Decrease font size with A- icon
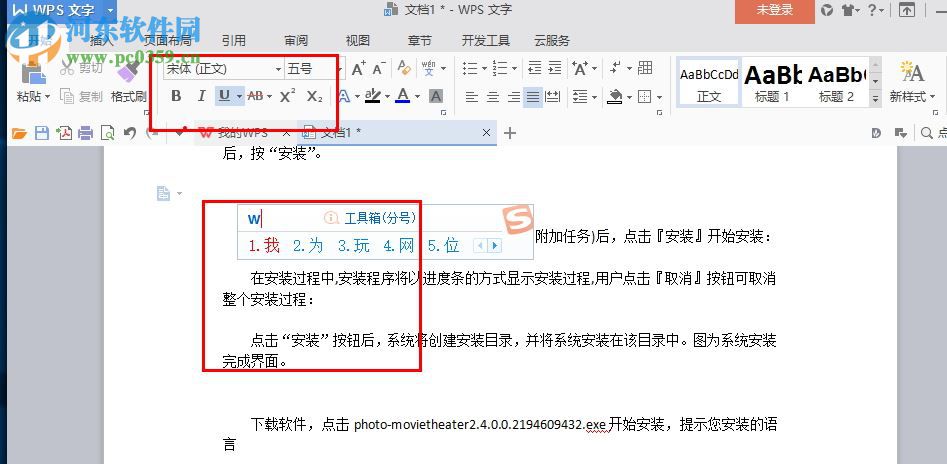Screen dimensions: 947x464 coord(379,68)
